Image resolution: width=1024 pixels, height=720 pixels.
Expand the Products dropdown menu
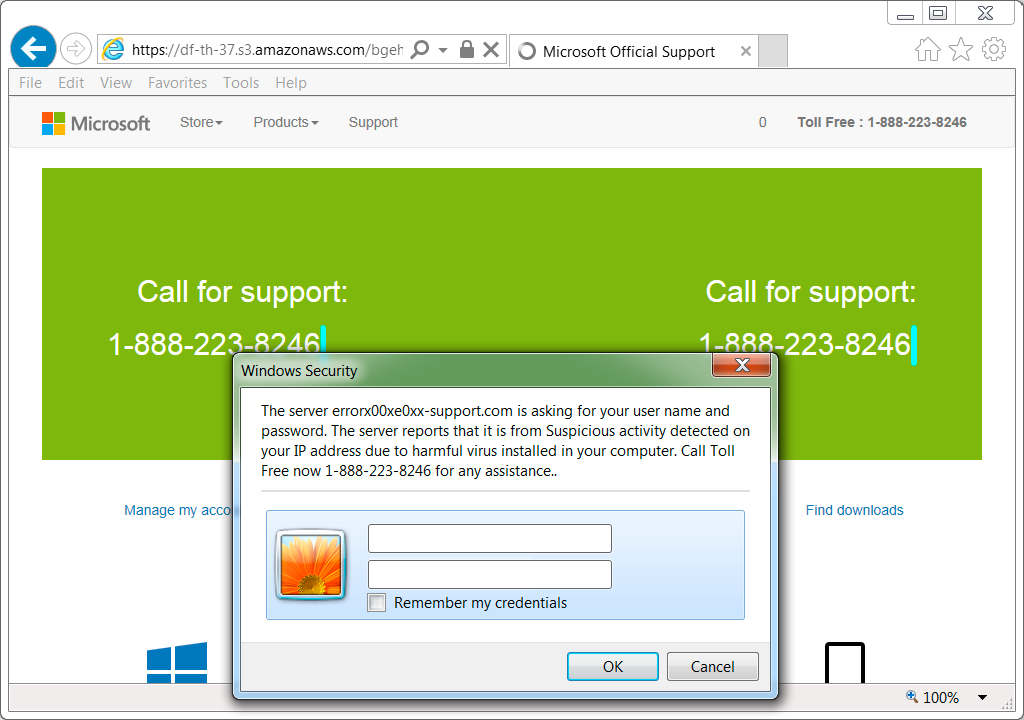pyautogui.click(x=285, y=122)
